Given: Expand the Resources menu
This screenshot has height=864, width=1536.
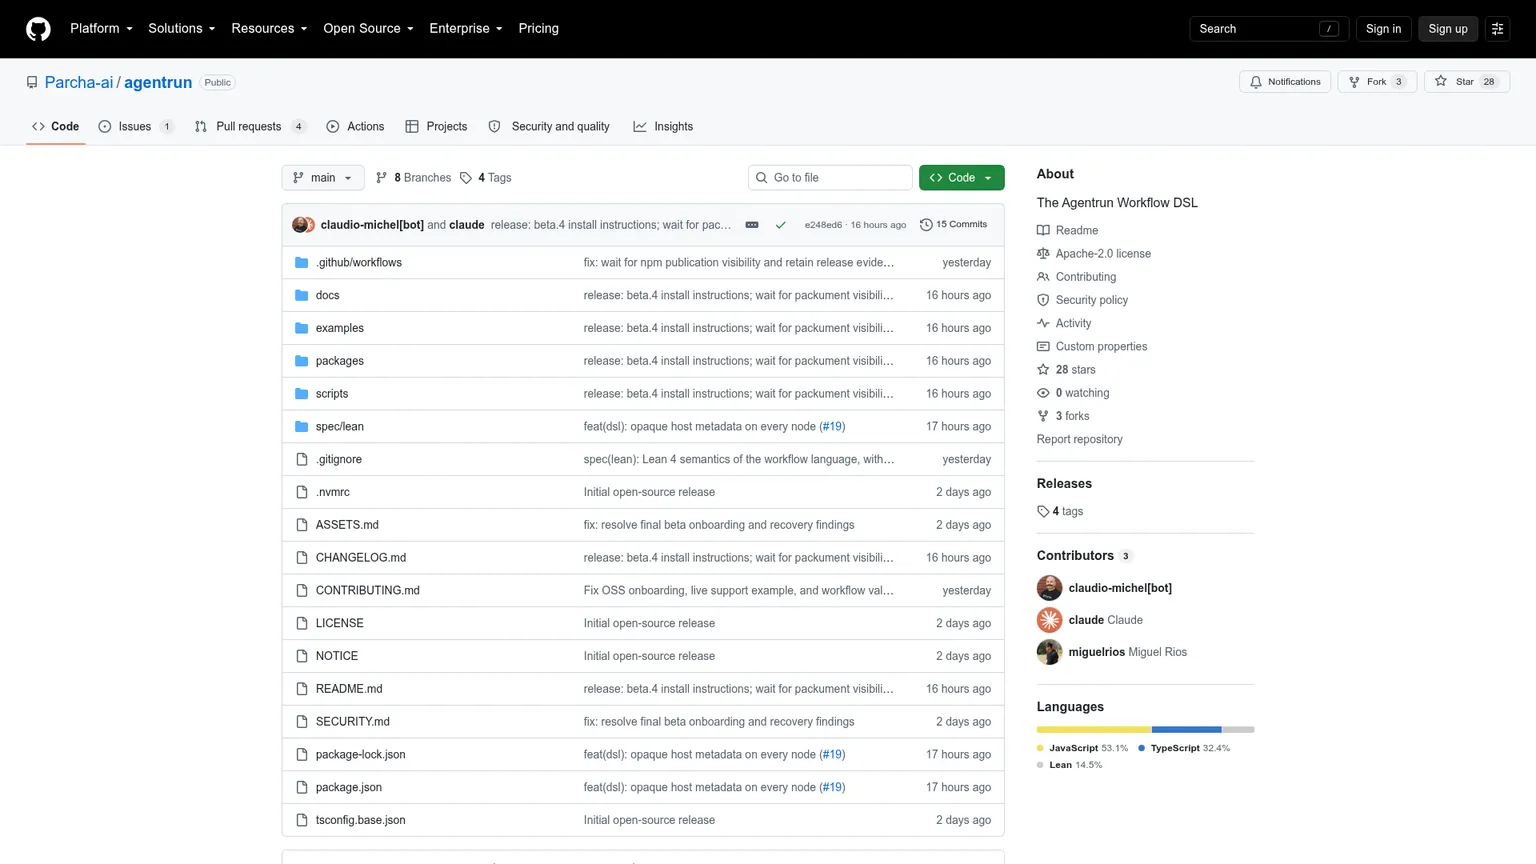Looking at the screenshot, I should [269, 29].
